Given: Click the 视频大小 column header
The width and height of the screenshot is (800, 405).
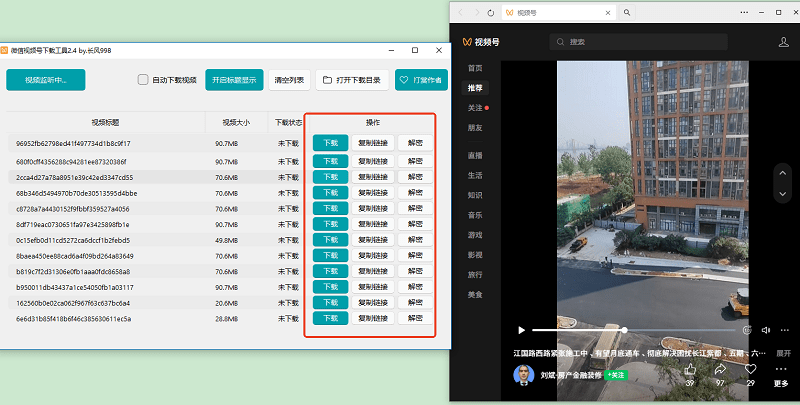Looking at the screenshot, I should pos(236,122).
